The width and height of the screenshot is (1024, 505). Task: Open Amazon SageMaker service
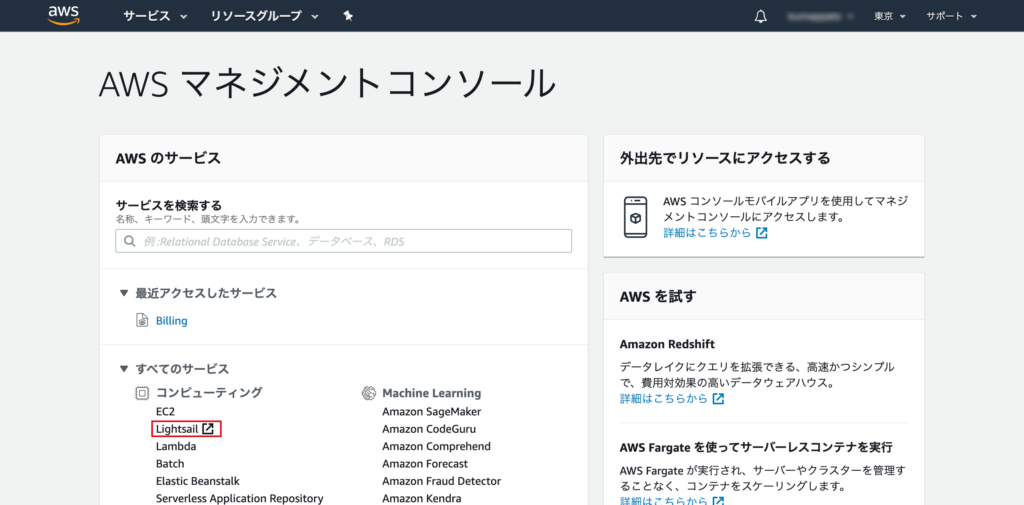[432, 412]
